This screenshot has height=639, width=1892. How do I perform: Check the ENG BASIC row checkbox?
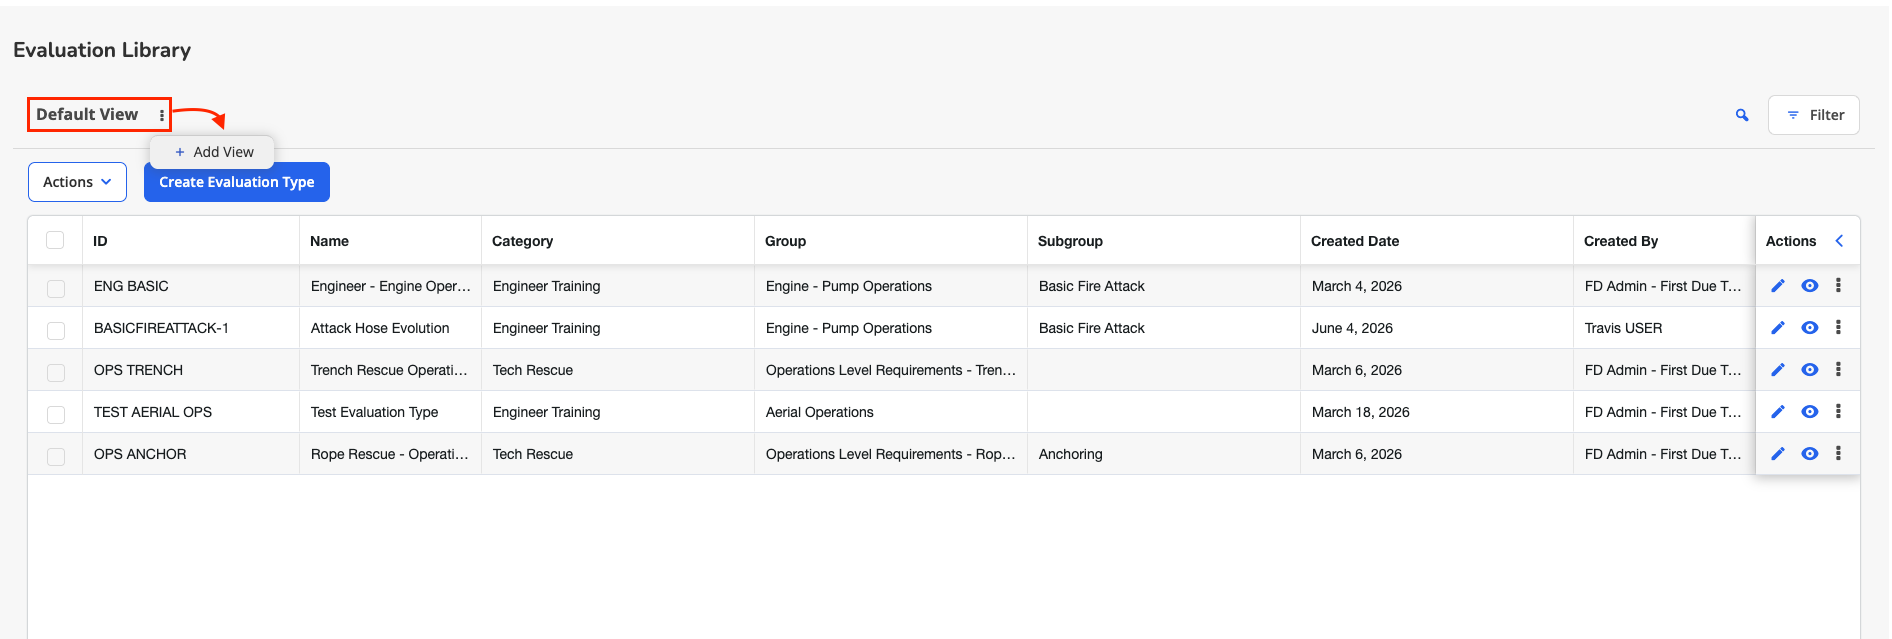click(56, 288)
